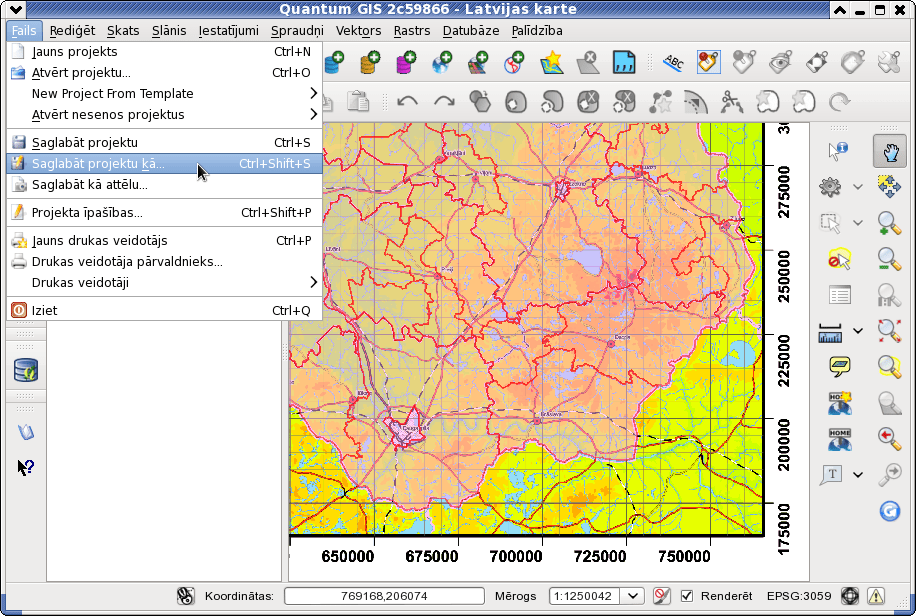Click the Show/hide labels eye tag icon
The image size is (916, 616).
coord(780,63)
